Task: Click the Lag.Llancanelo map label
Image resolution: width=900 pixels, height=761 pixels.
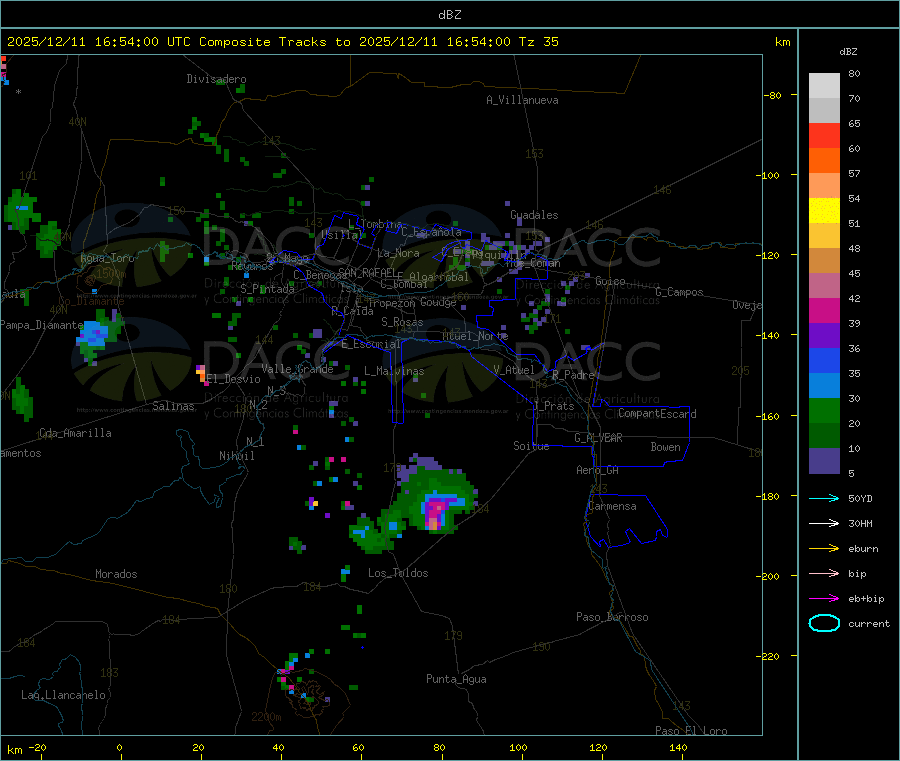Action: (64, 695)
